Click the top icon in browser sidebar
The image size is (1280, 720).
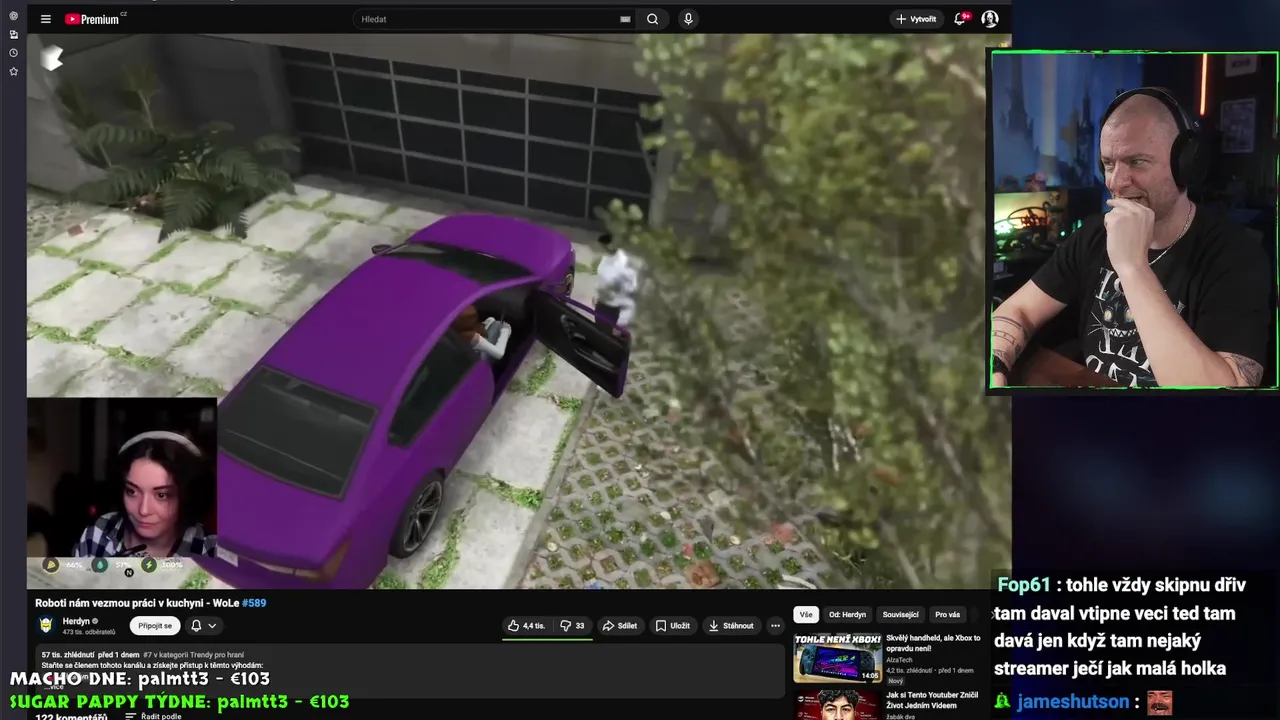tap(13, 16)
